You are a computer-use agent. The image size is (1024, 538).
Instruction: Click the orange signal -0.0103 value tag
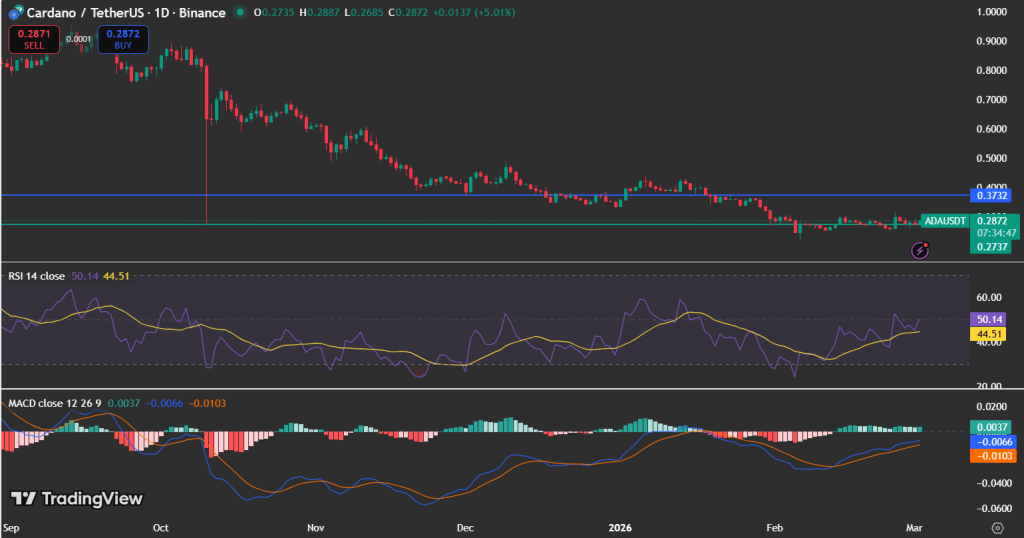993,456
